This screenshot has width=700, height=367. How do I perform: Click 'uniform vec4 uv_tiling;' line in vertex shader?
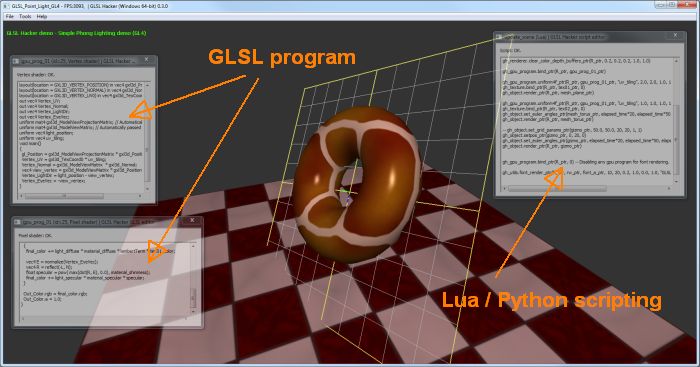[42, 138]
